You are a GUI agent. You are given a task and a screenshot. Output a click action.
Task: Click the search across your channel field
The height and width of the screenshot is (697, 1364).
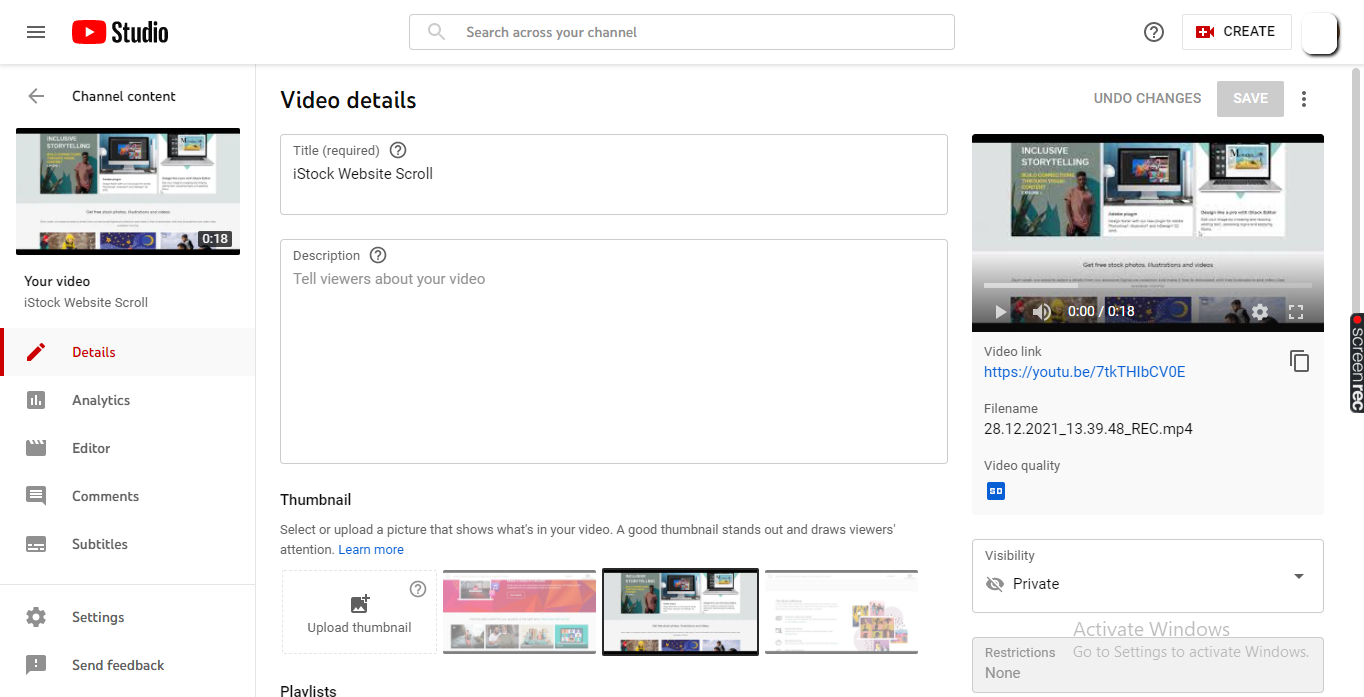click(x=682, y=32)
